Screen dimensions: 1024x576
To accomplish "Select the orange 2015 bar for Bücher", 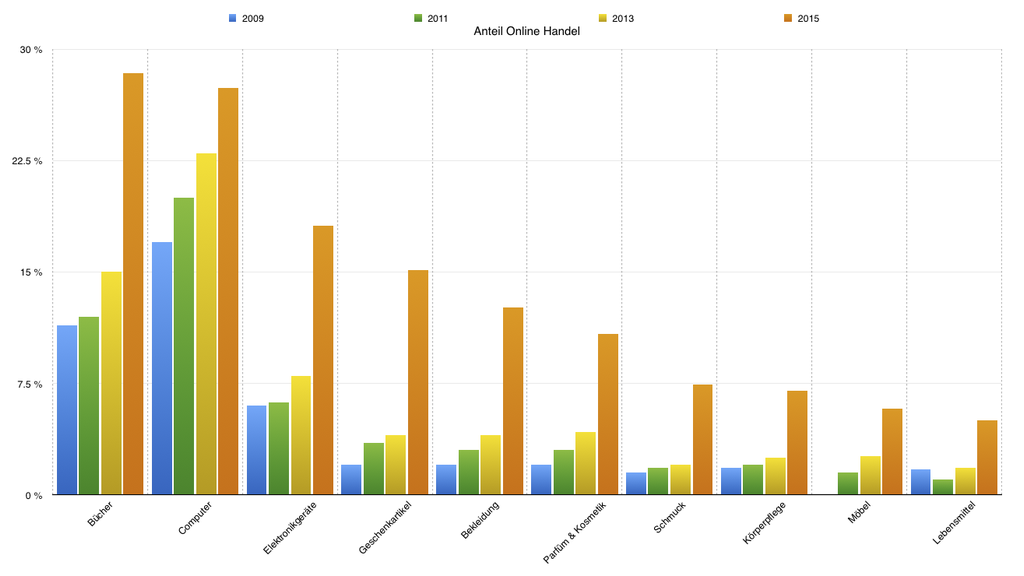I will click(x=133, y=283).
